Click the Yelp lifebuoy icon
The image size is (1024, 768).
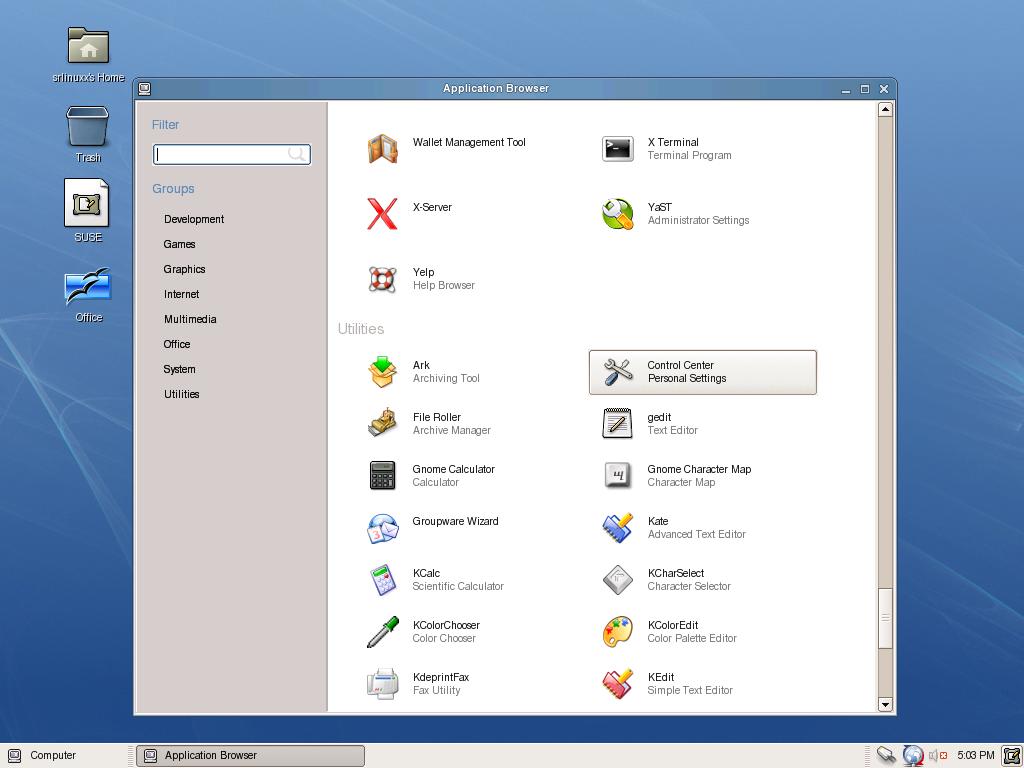pos(382,279)
